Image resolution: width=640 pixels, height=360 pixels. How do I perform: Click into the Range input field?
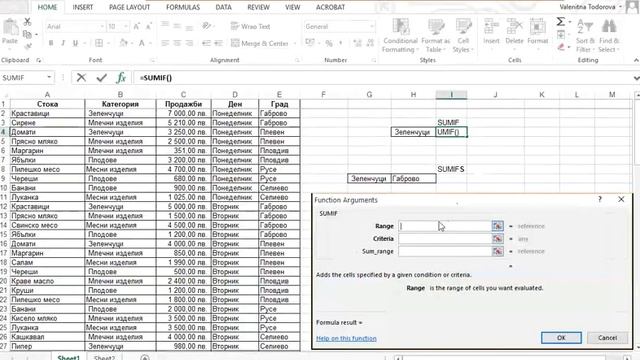[x=445, y=226]
